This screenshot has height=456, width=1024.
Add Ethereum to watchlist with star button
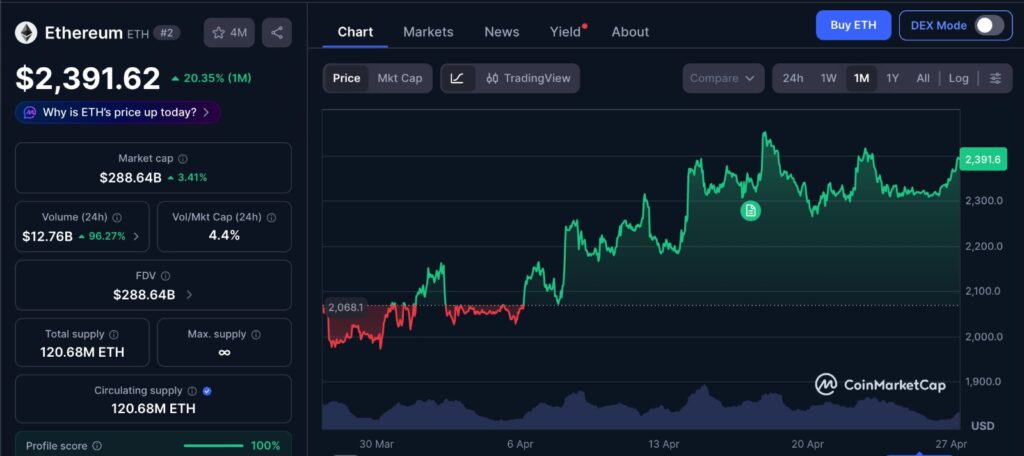229,33
